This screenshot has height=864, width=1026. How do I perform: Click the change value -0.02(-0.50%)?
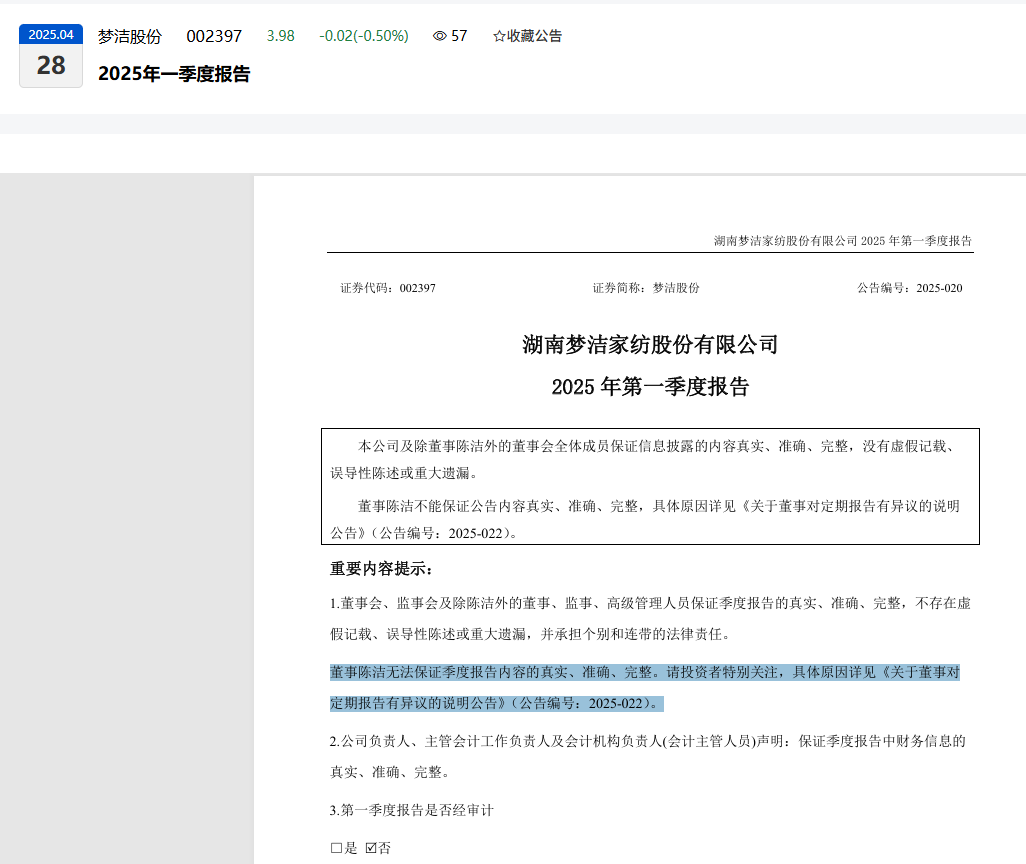364,36
